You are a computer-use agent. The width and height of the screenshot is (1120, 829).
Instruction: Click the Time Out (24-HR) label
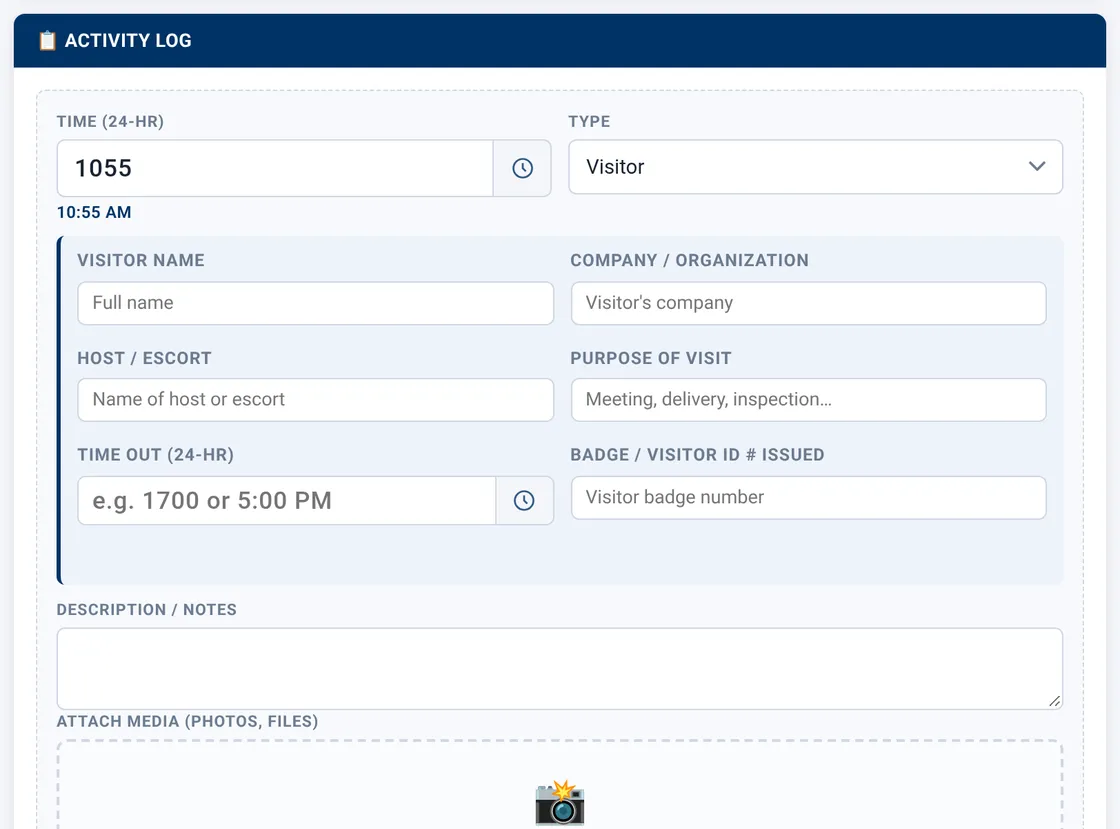click(x=156, y=455)
